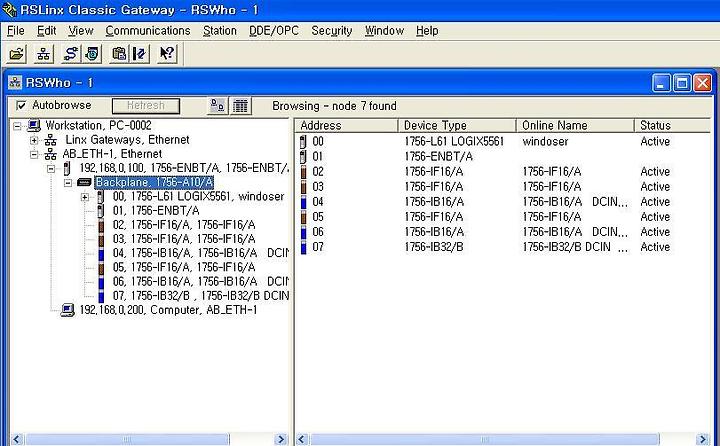
Task: Open the DDE/OPC menu
Action: (x=274, y=31)
